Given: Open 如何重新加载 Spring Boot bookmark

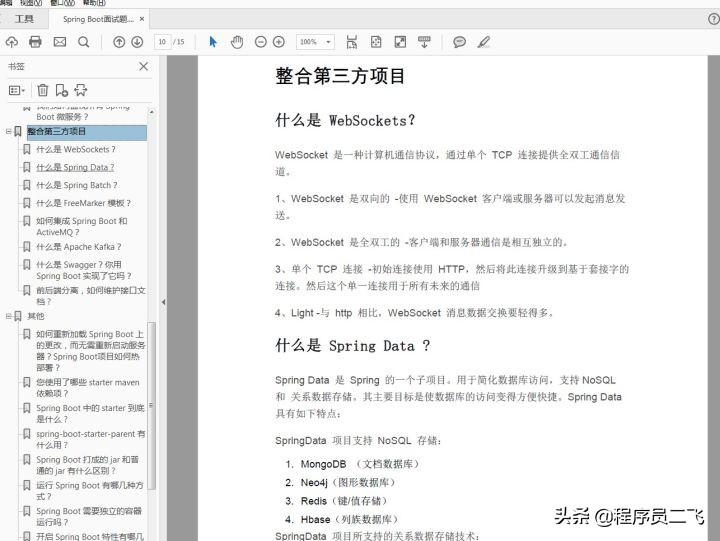Looking at the screenshot, I should coord(91,351).
